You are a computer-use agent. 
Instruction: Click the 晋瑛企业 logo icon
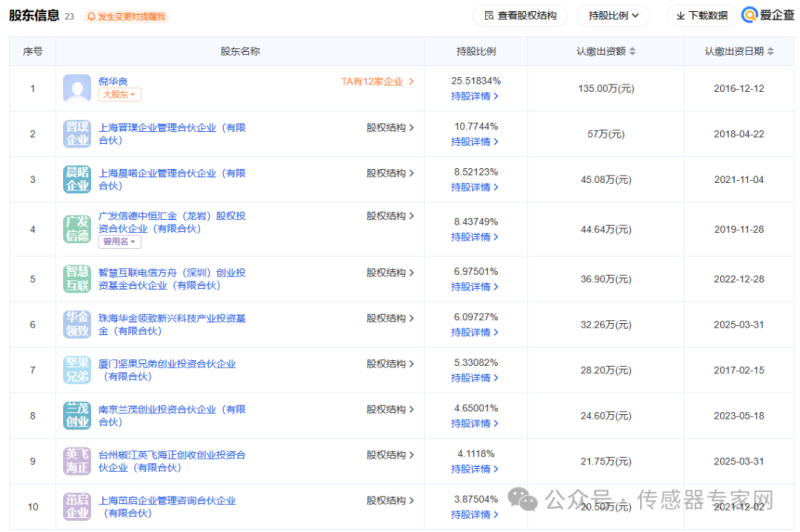(77, 134)
